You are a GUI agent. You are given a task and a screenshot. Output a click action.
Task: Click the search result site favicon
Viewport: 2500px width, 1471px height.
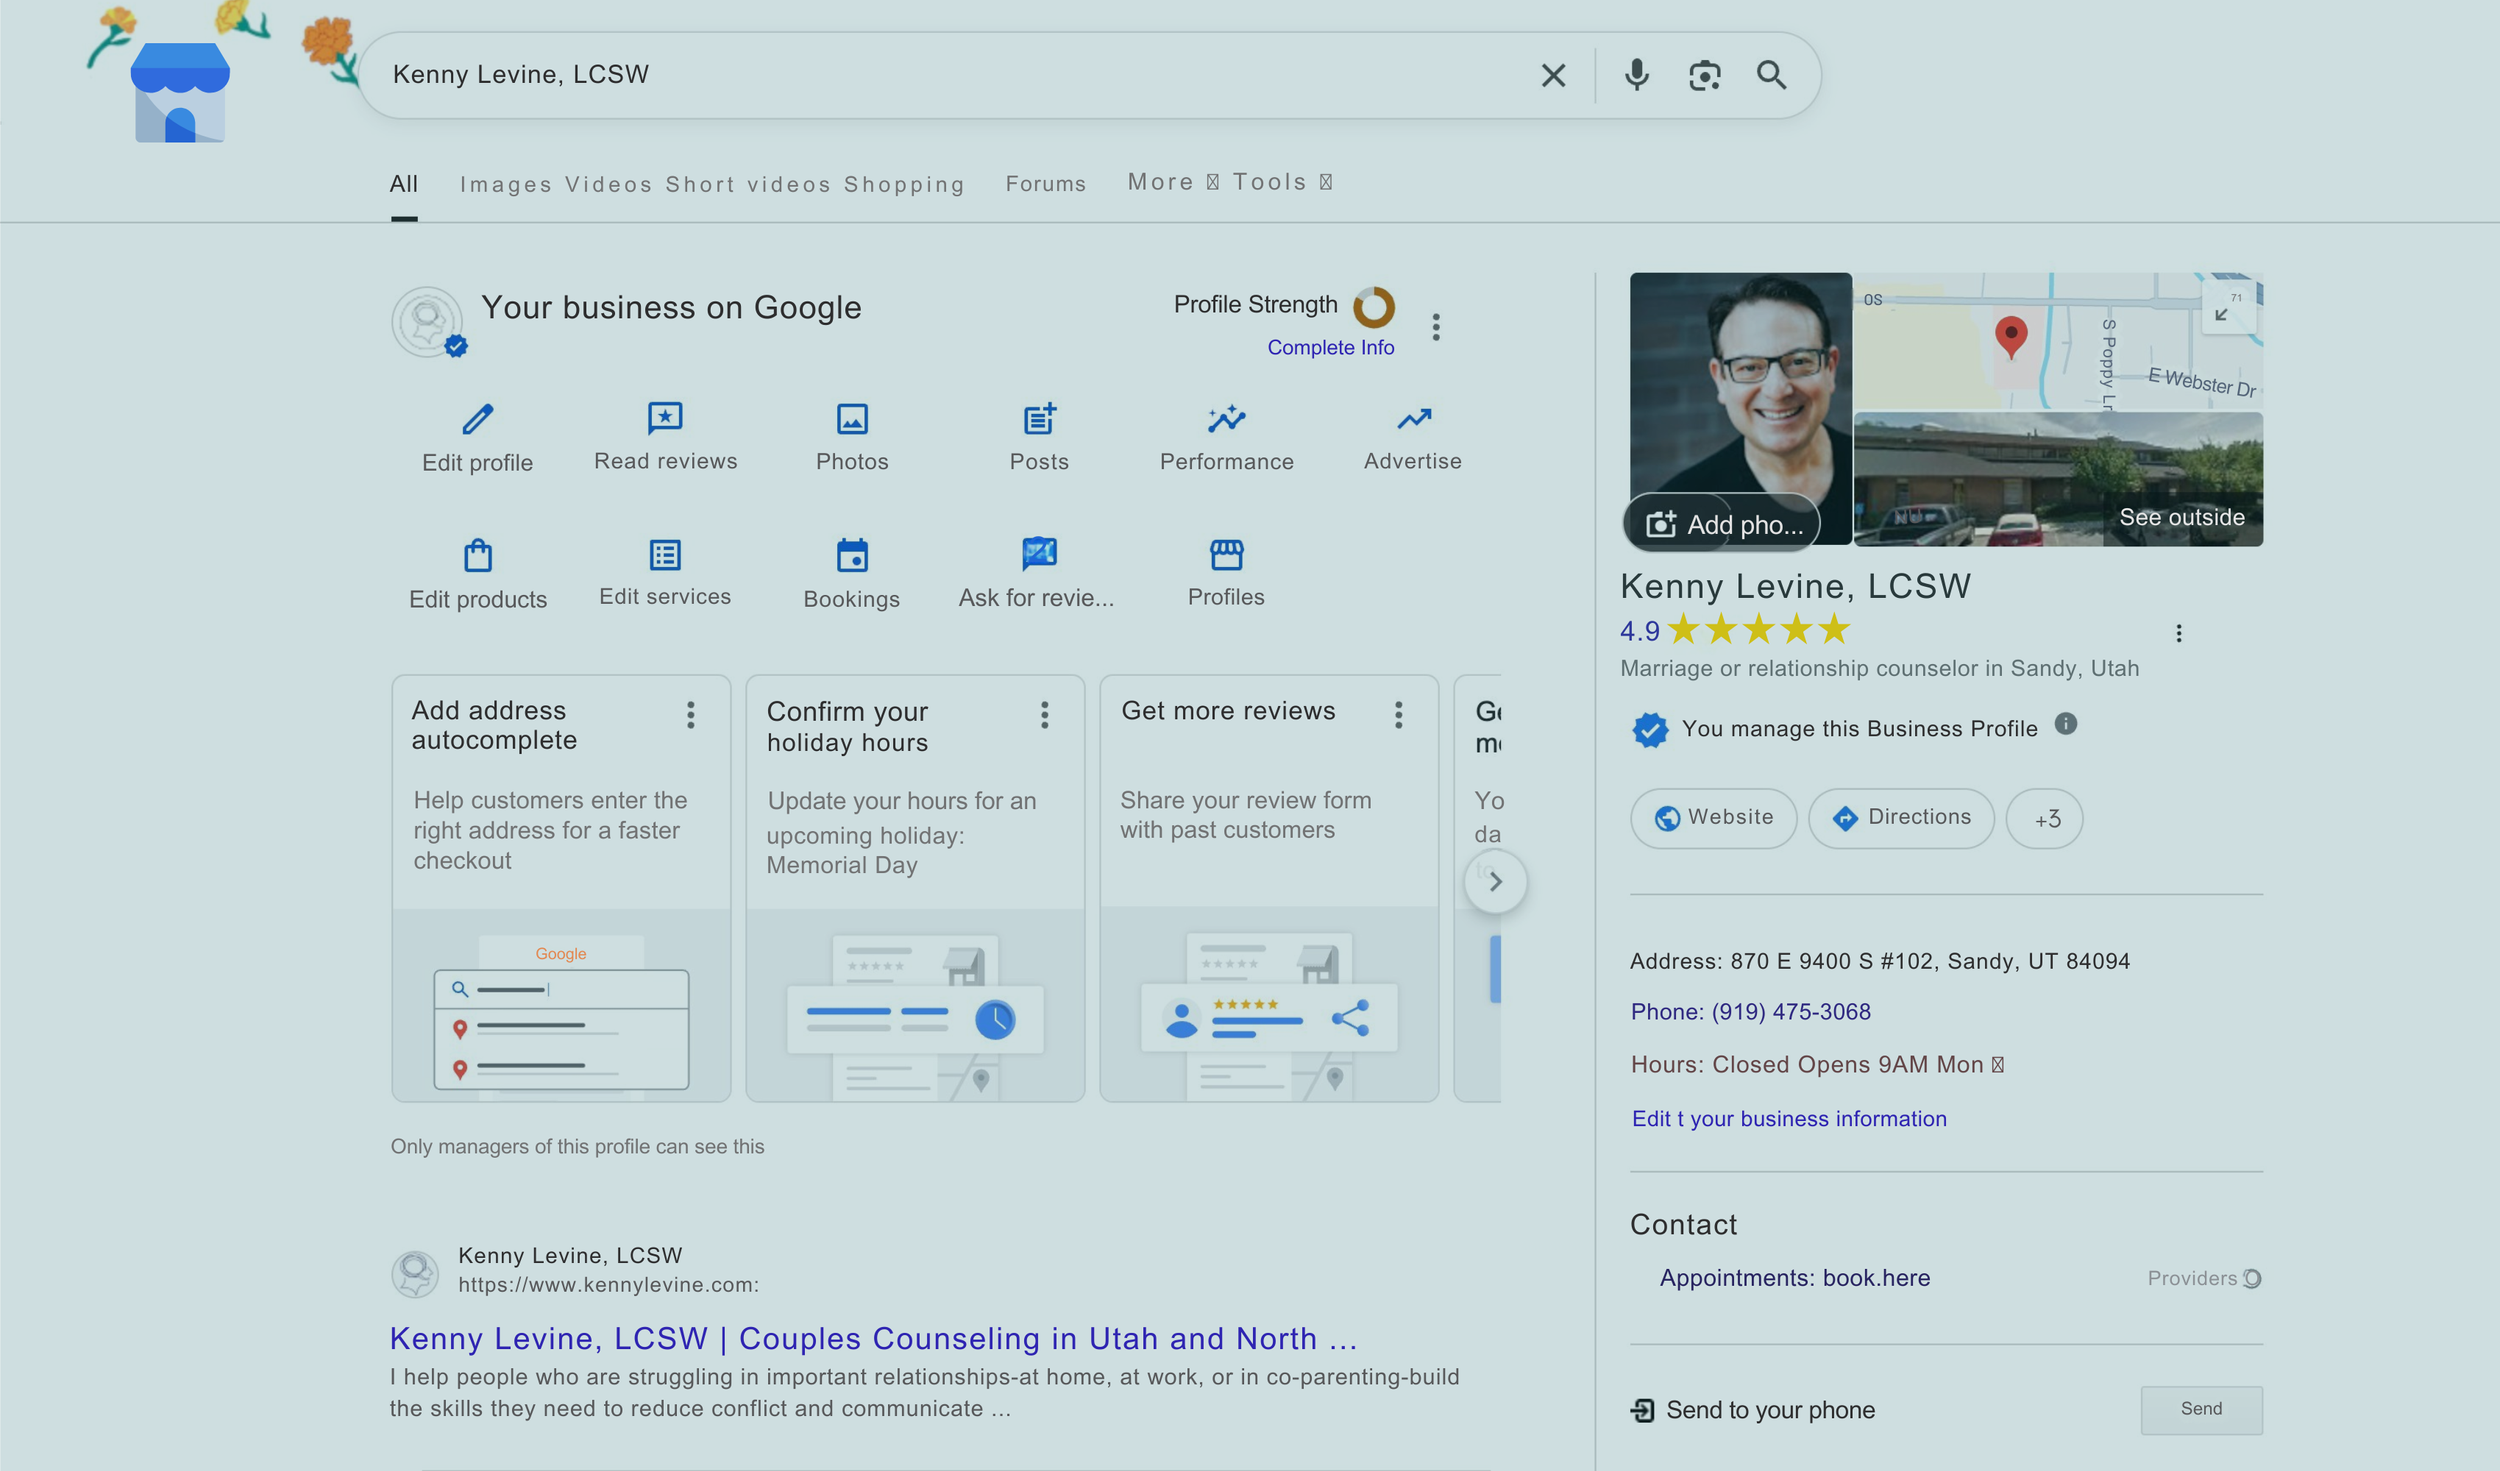(415, 1274)
